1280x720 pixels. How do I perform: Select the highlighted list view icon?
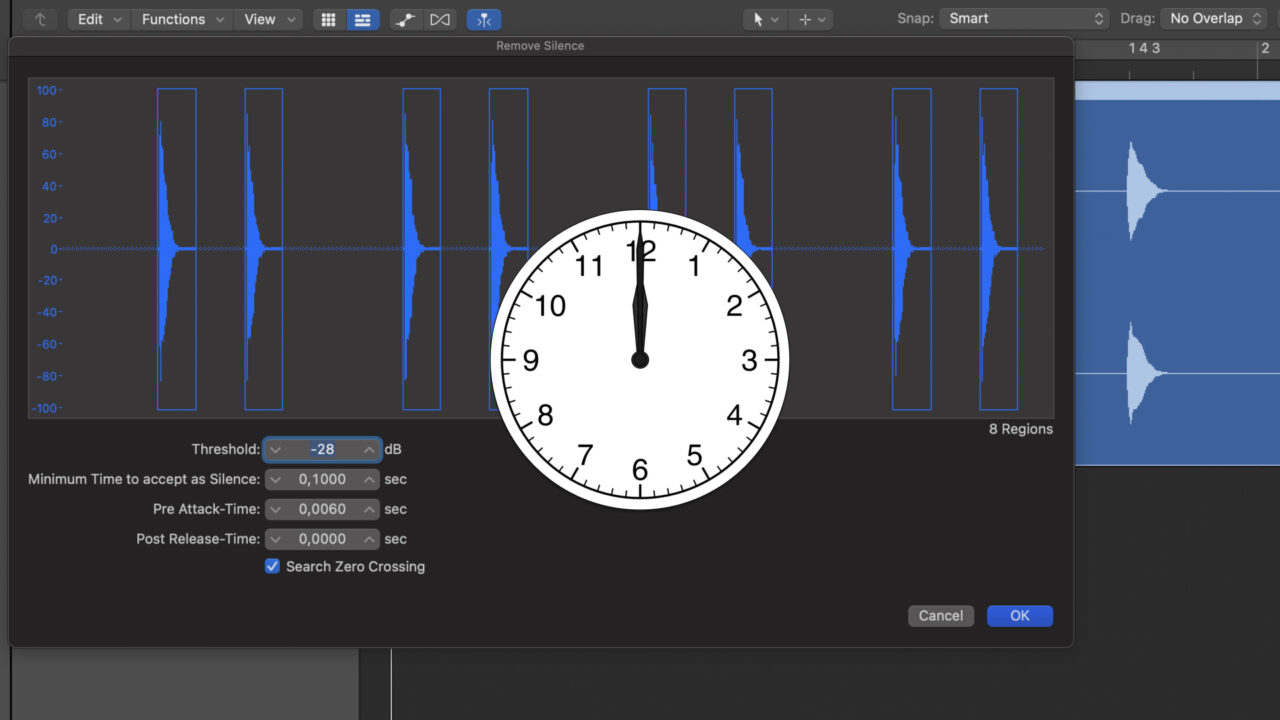(x=362, y=19)
